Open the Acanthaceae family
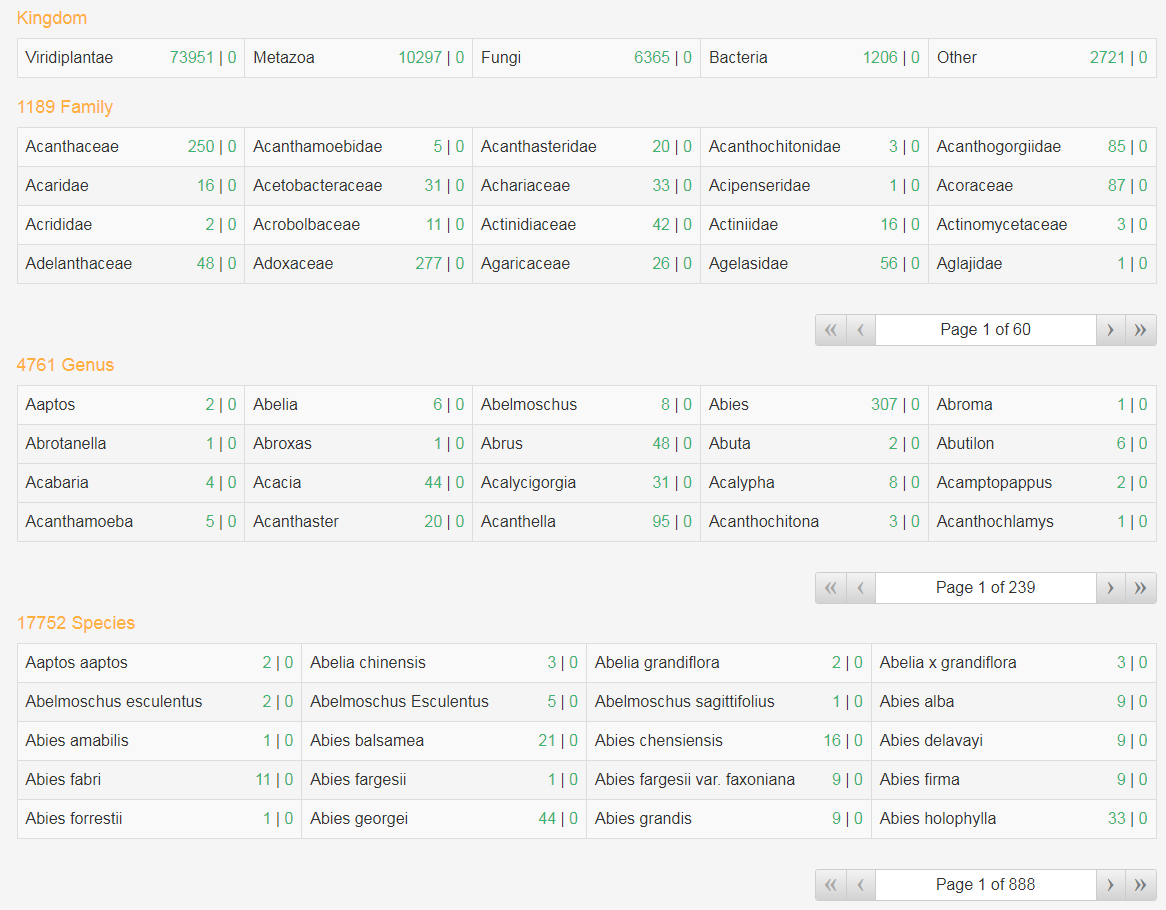The width and height of the screenshot is (1166, 910). click(72, 147)
